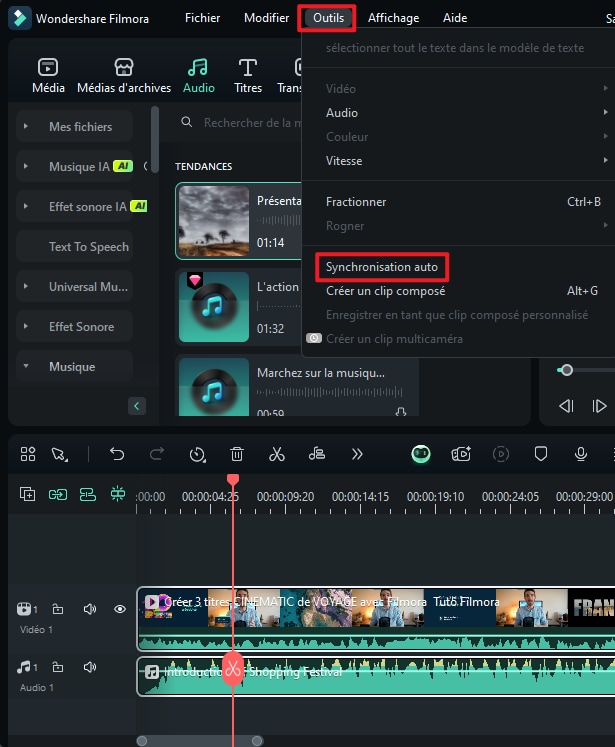Click the Wondershare Filmora logo

coord(20,18)
